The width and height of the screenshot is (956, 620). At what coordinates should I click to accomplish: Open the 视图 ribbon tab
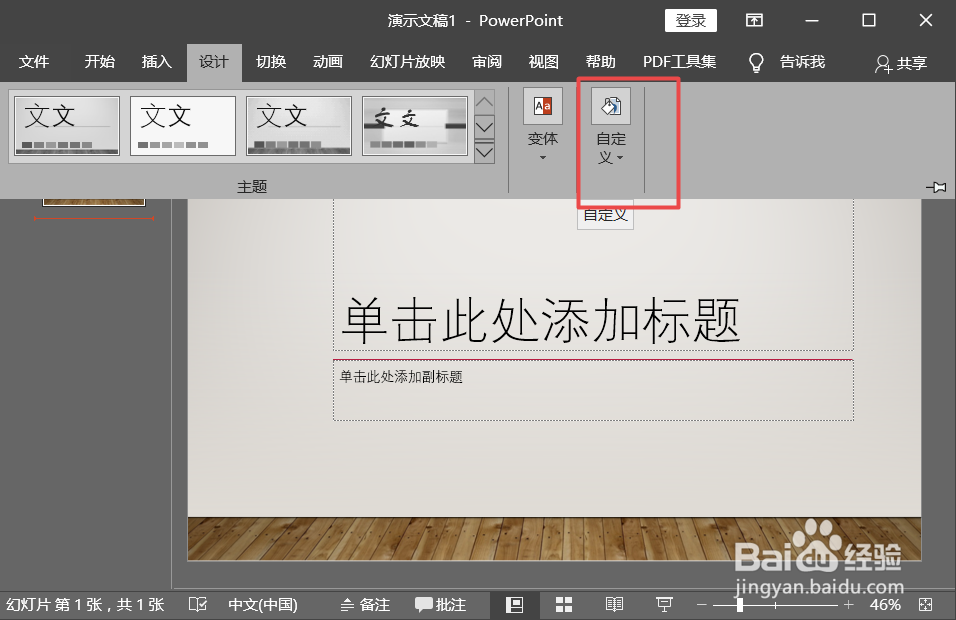pos(543,62)
